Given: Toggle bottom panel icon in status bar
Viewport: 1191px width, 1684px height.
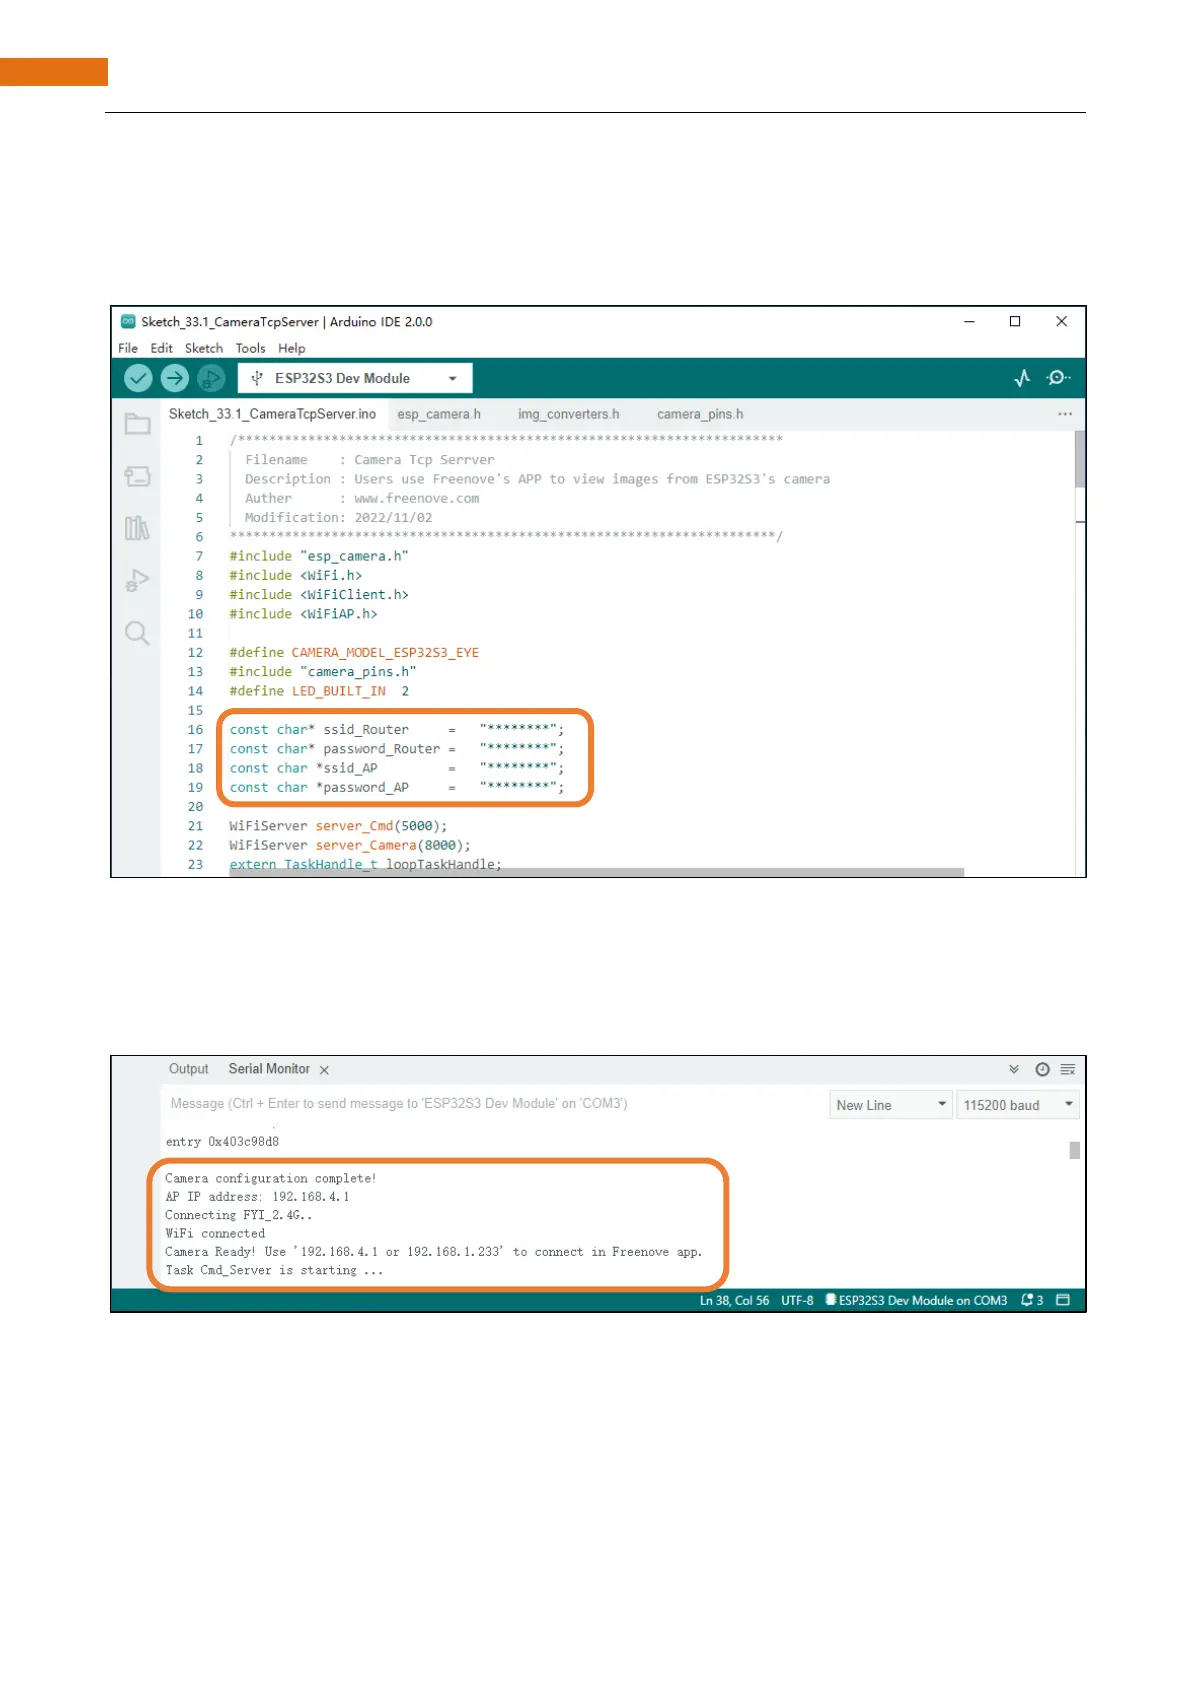Looking at the screenshot, I should [1063, 1300].
